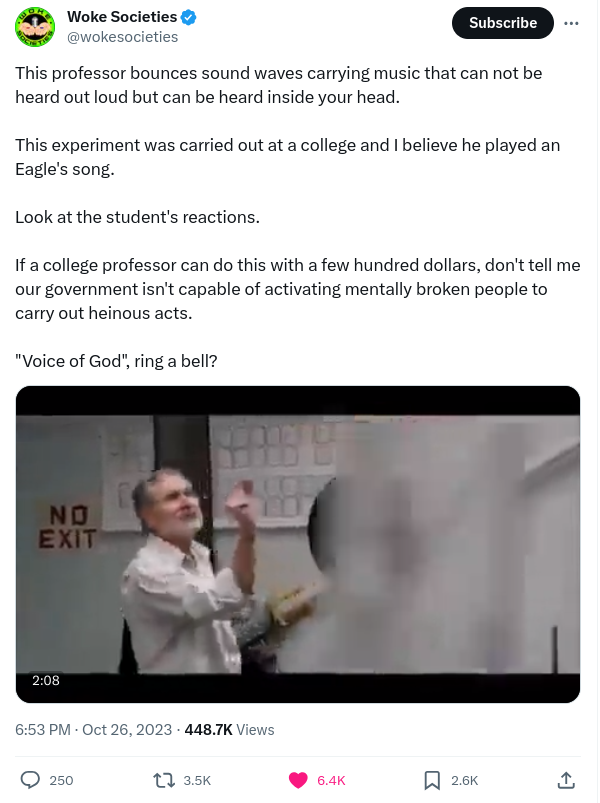This screenshot has width=600, height=803.
Task: View the 448.7K Views analytics
Action: [x=229, y=729]
